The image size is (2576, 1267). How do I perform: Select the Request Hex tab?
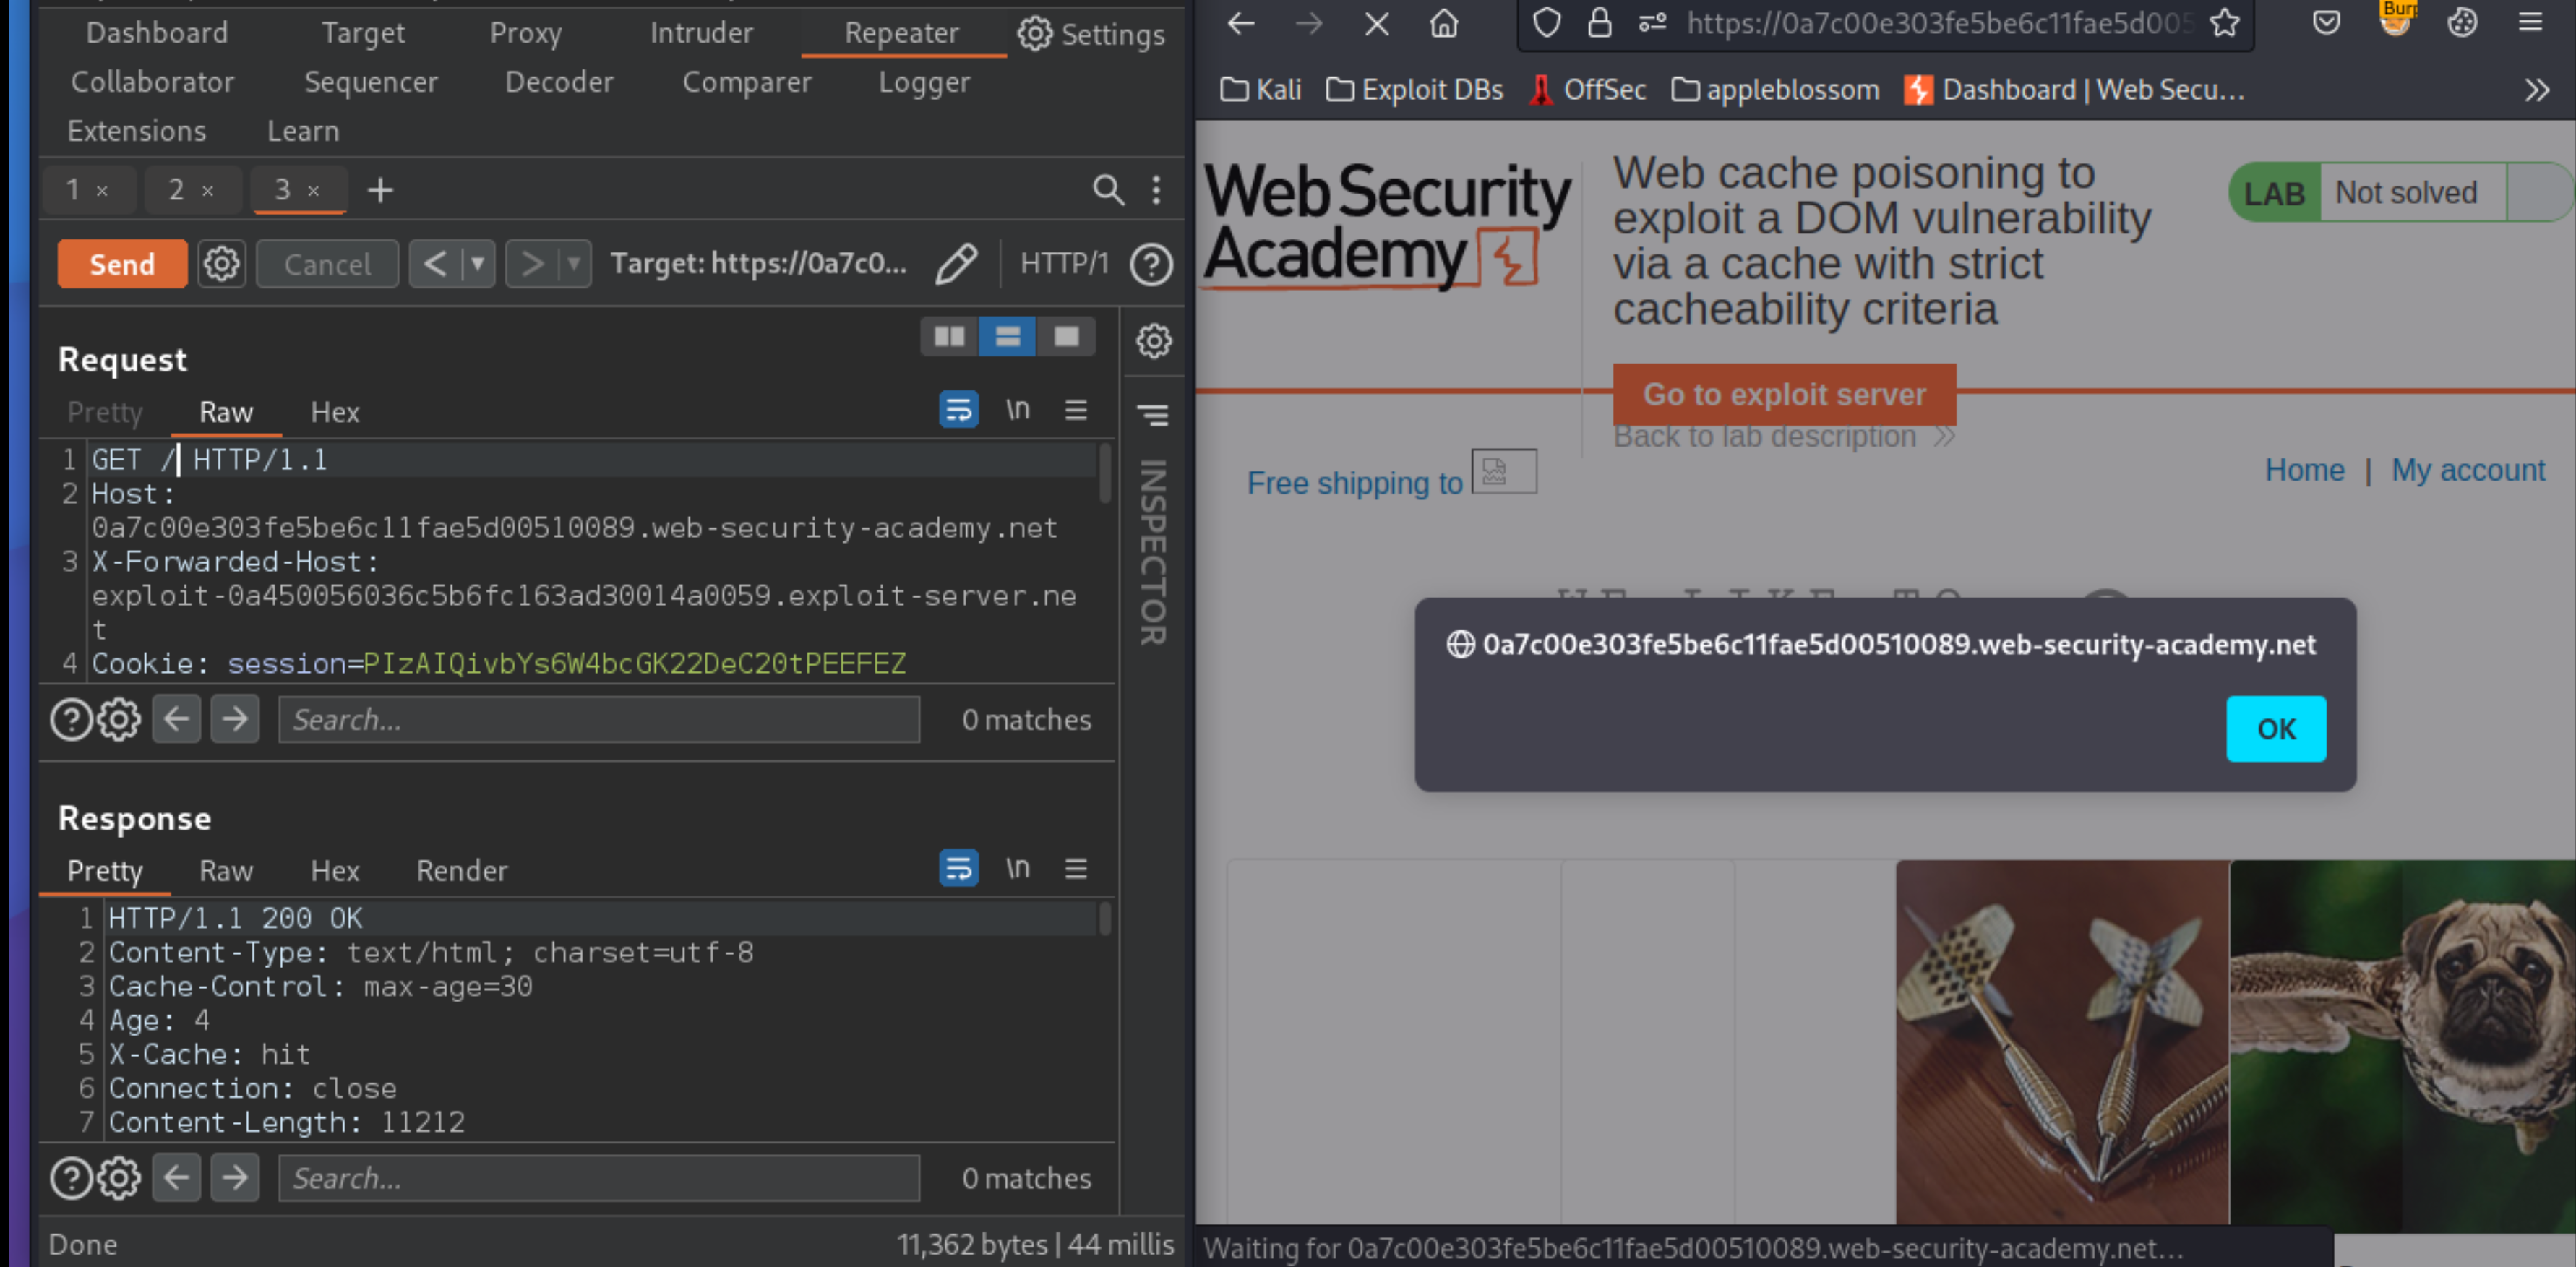(335, 412)
